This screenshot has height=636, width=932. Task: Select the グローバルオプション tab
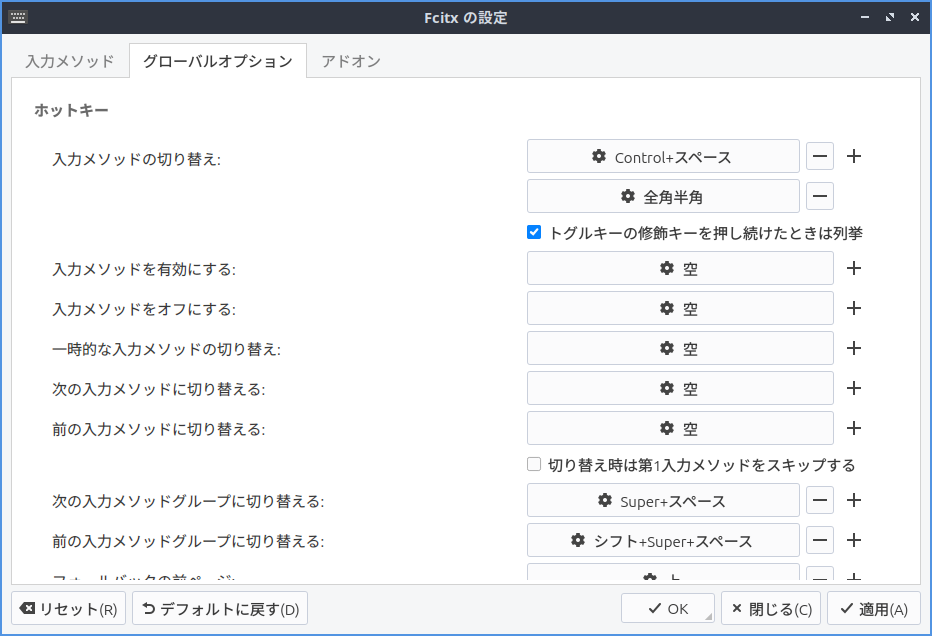click(218, 61)
